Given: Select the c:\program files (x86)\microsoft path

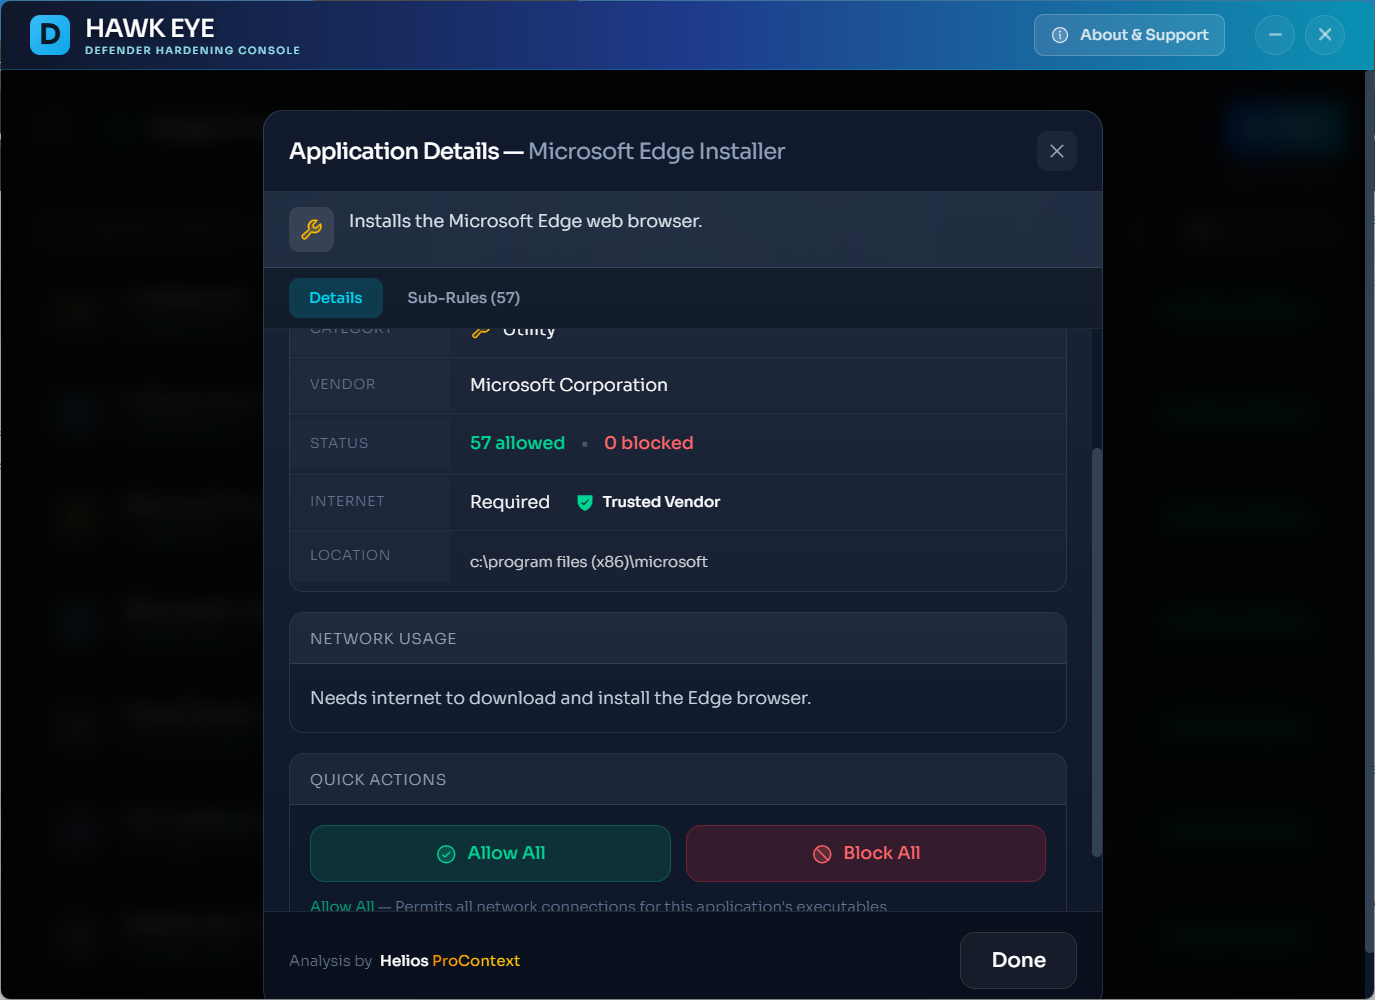Looking at the screenshot, I should 589,562.
